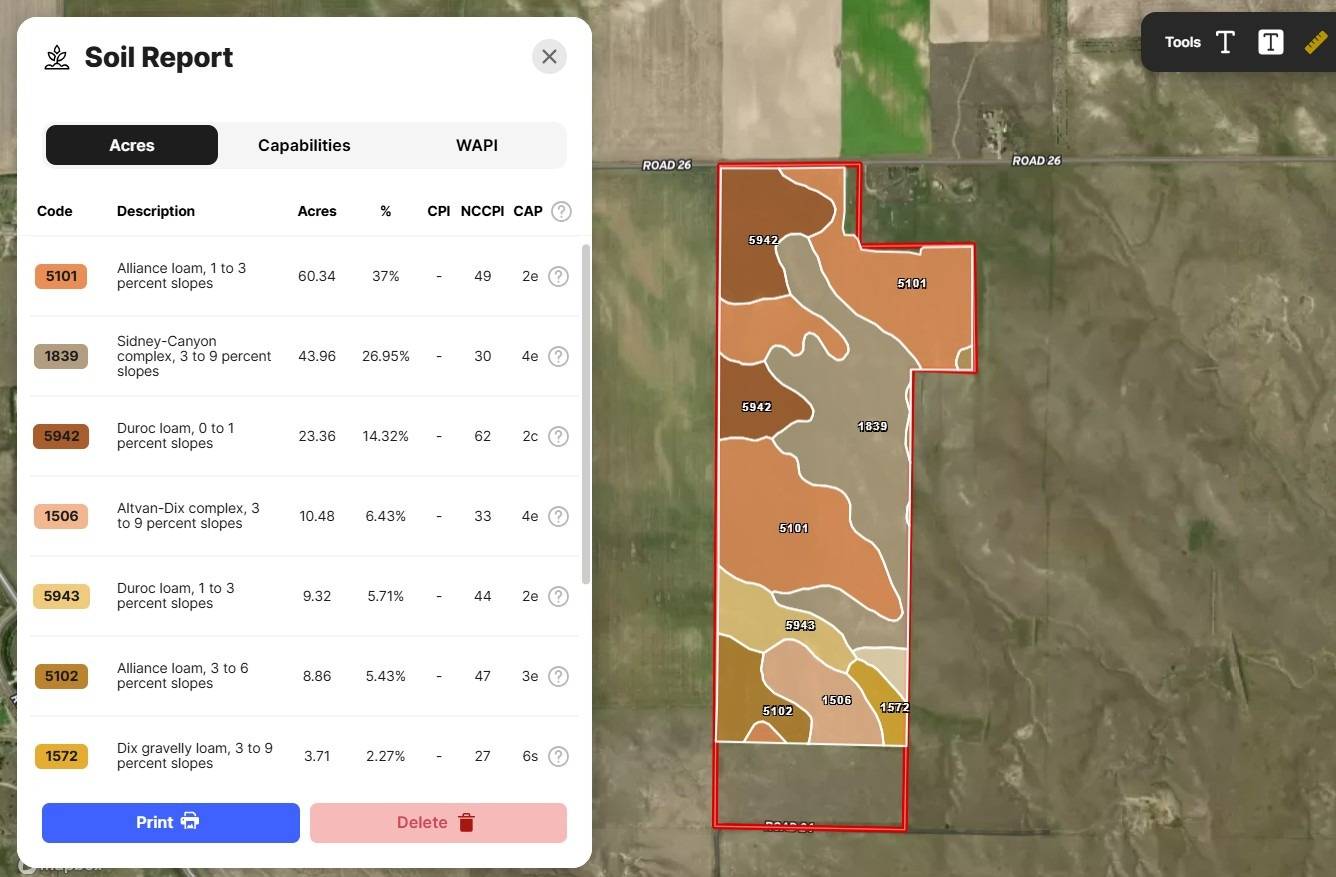Open help for Altvan-Dix complex row
The width and height of the screenshot is (1336, 877).
point(558,516)
